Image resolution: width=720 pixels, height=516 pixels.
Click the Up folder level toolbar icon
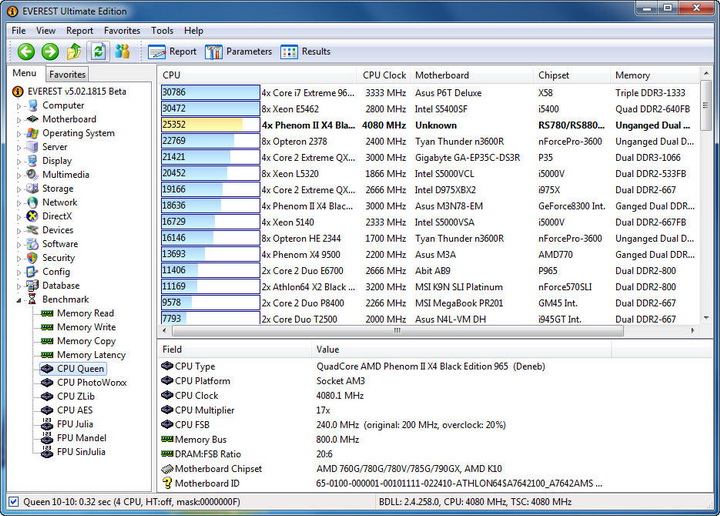click(73, 52)
